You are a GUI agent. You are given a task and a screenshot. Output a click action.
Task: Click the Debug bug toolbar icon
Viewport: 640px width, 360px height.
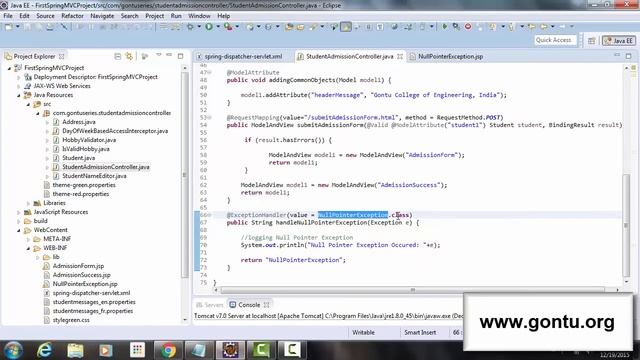point(191,27)
